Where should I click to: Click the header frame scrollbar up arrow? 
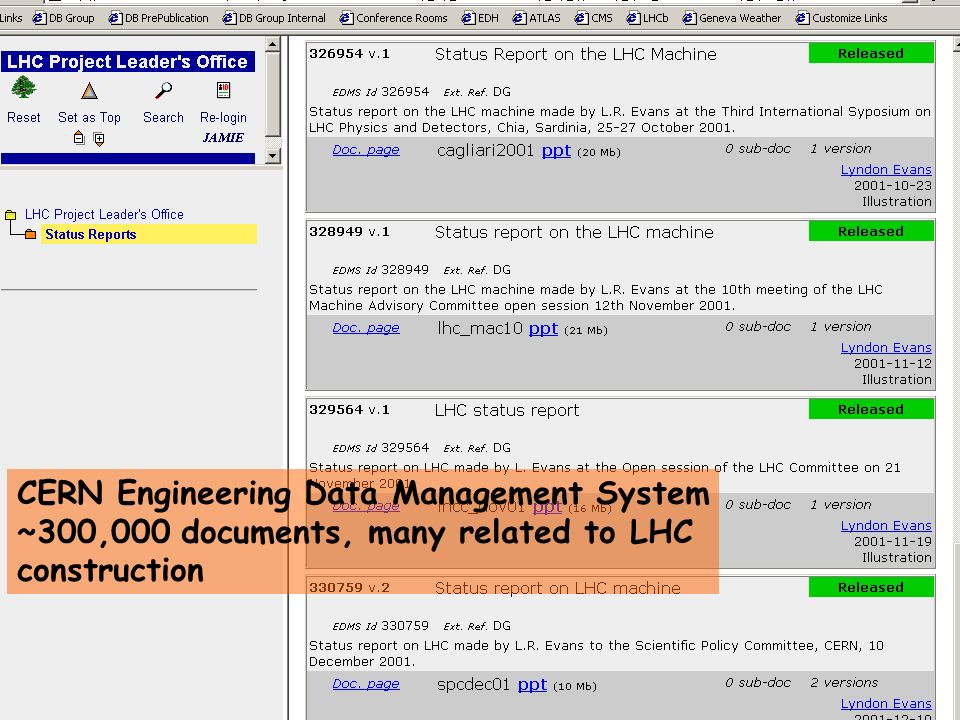(273, 44)
